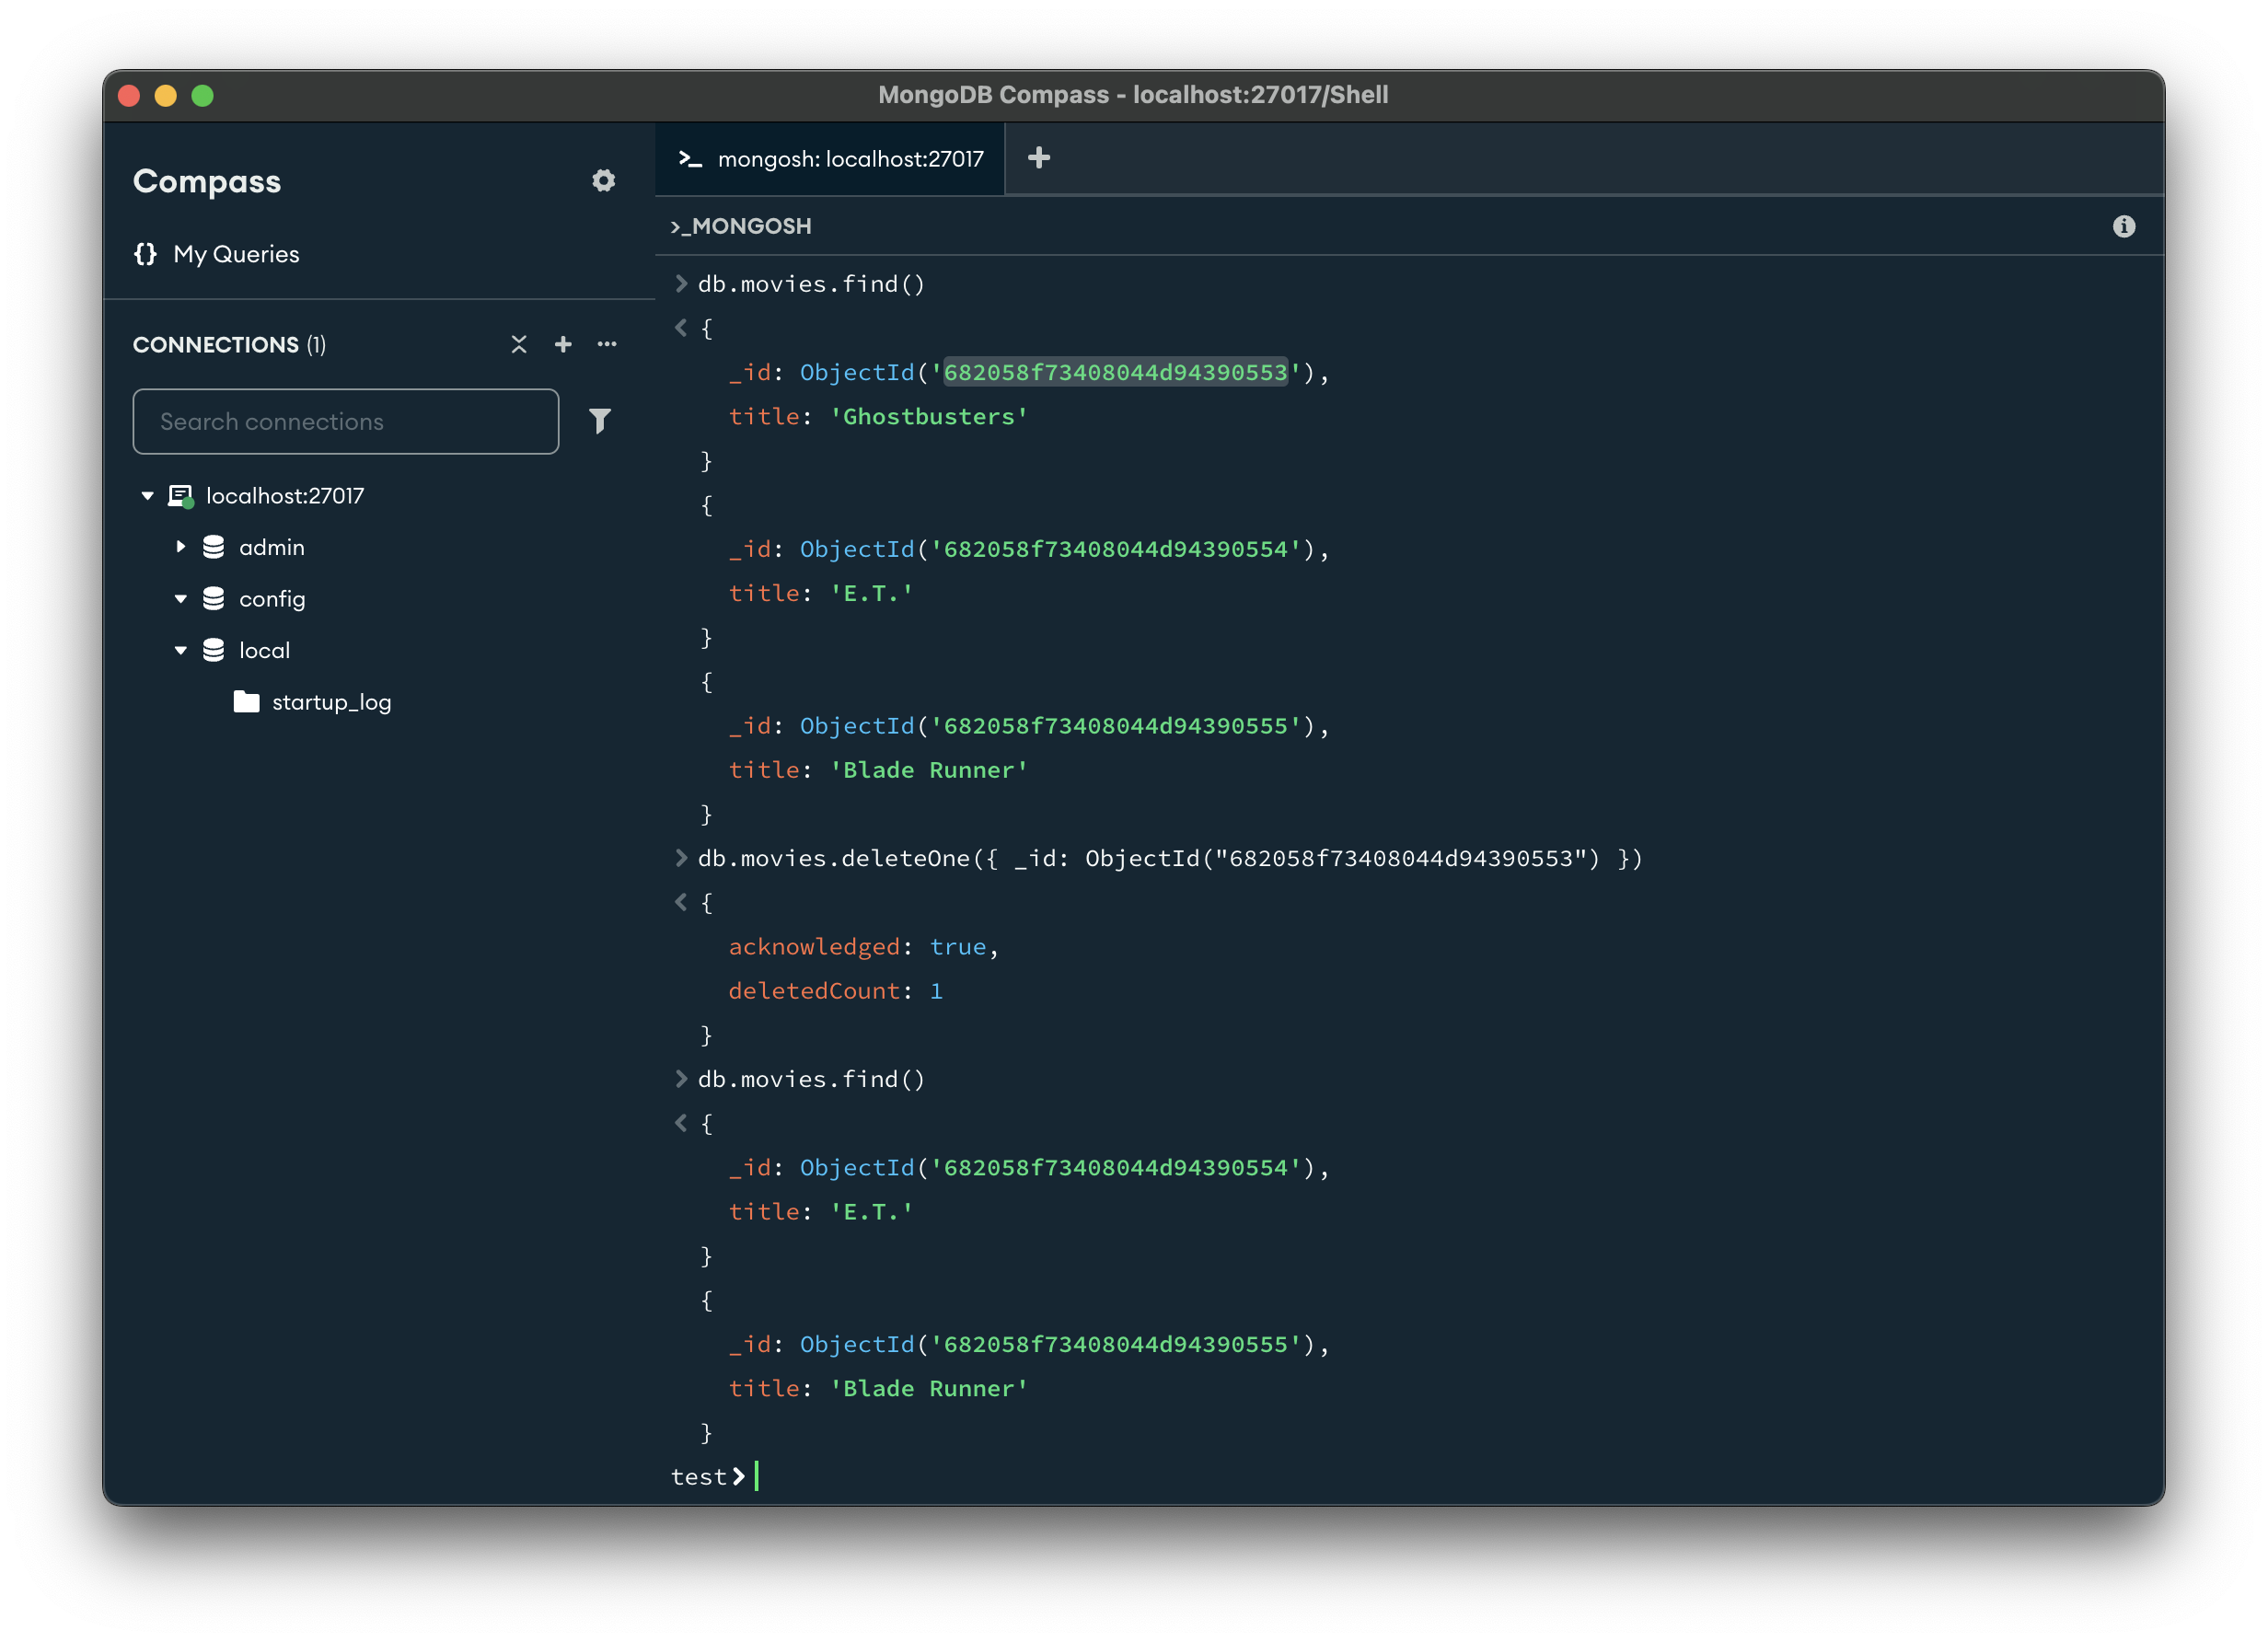Click the db.movies.deleteOne command line
Viewport: 2268px width, 1642px height.
1170,859
